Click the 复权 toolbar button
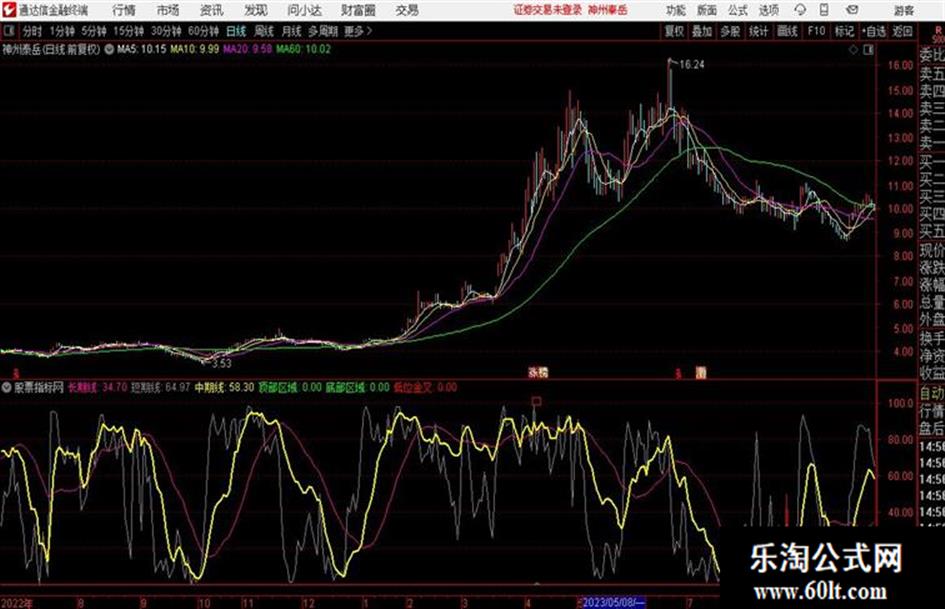945x609 pixels. [x=674, y=31]
